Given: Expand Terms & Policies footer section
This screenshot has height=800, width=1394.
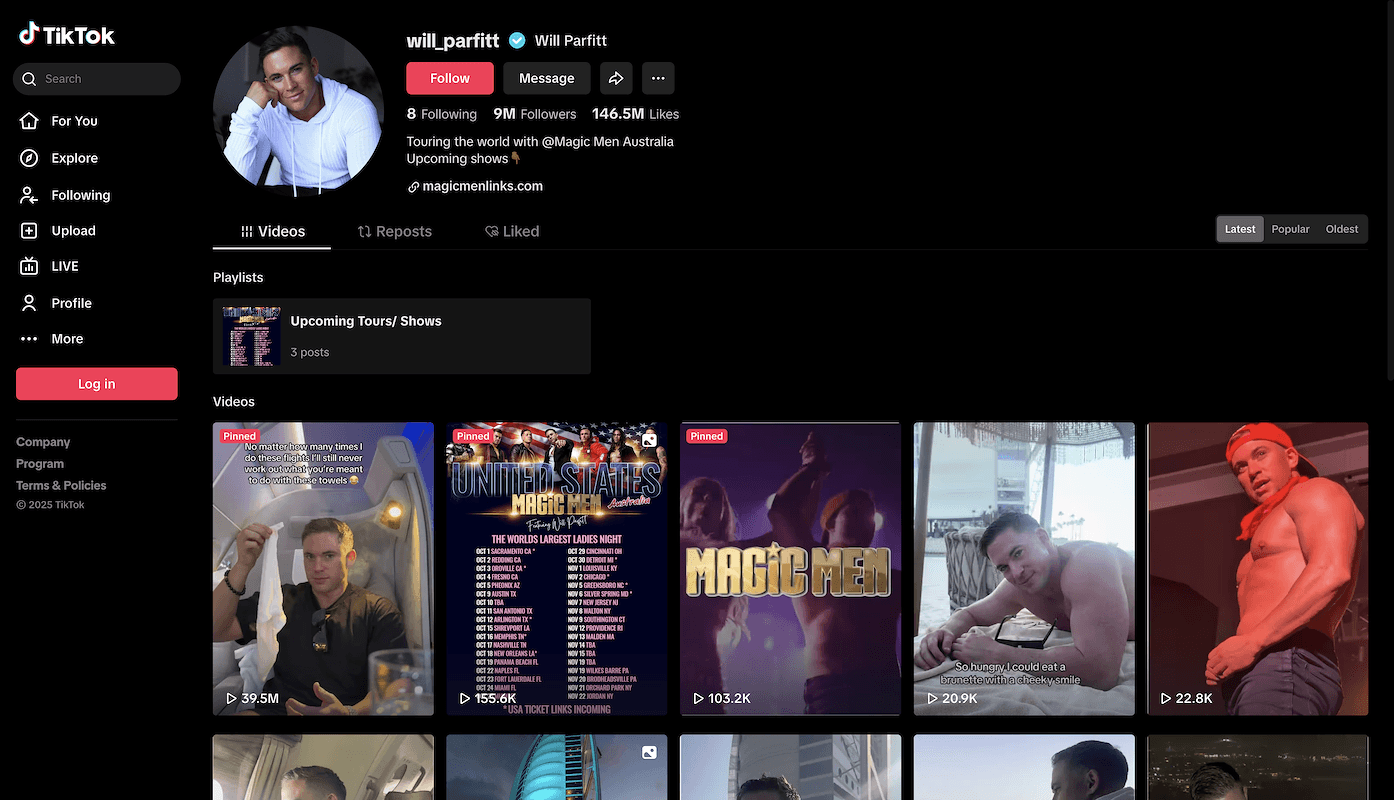Looking at the screenshot, I should pyautogui.click(x=61, y=485).
